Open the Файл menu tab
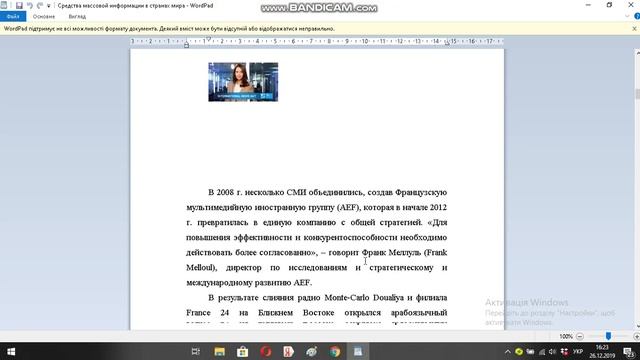Image resolution: width=640 pixels, height=360 pixels. 13,17
